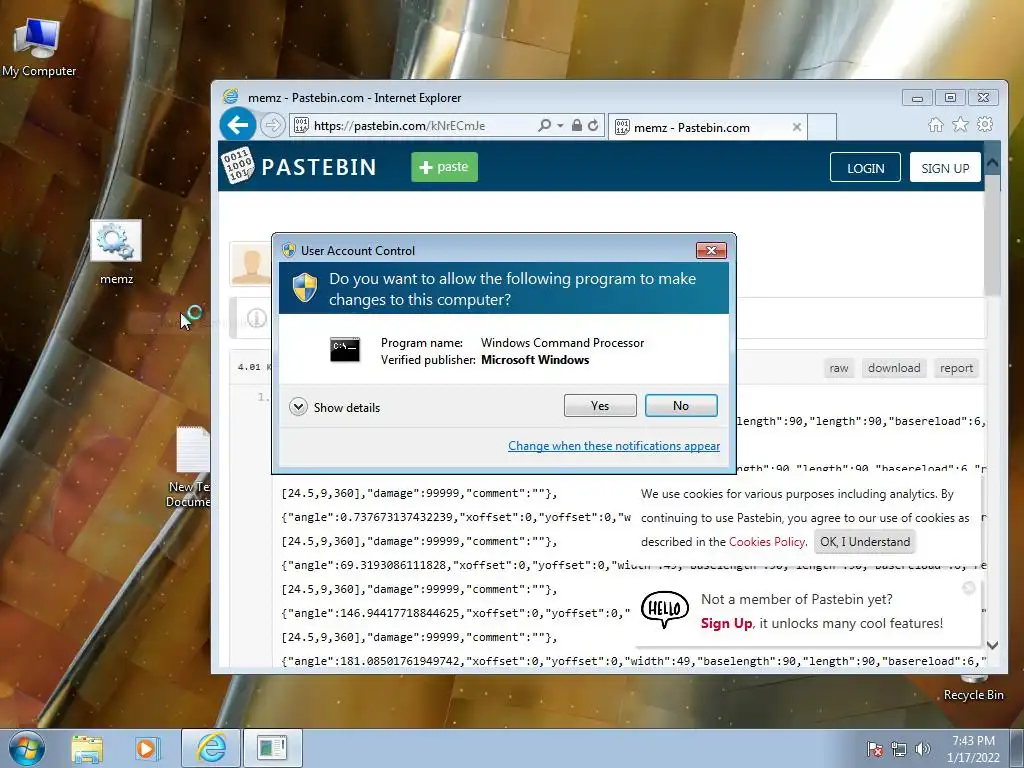Viewport: 1024px width, 768px height.
Task: Click the IE Favorites star icon
Action: (x=960, y=125)
